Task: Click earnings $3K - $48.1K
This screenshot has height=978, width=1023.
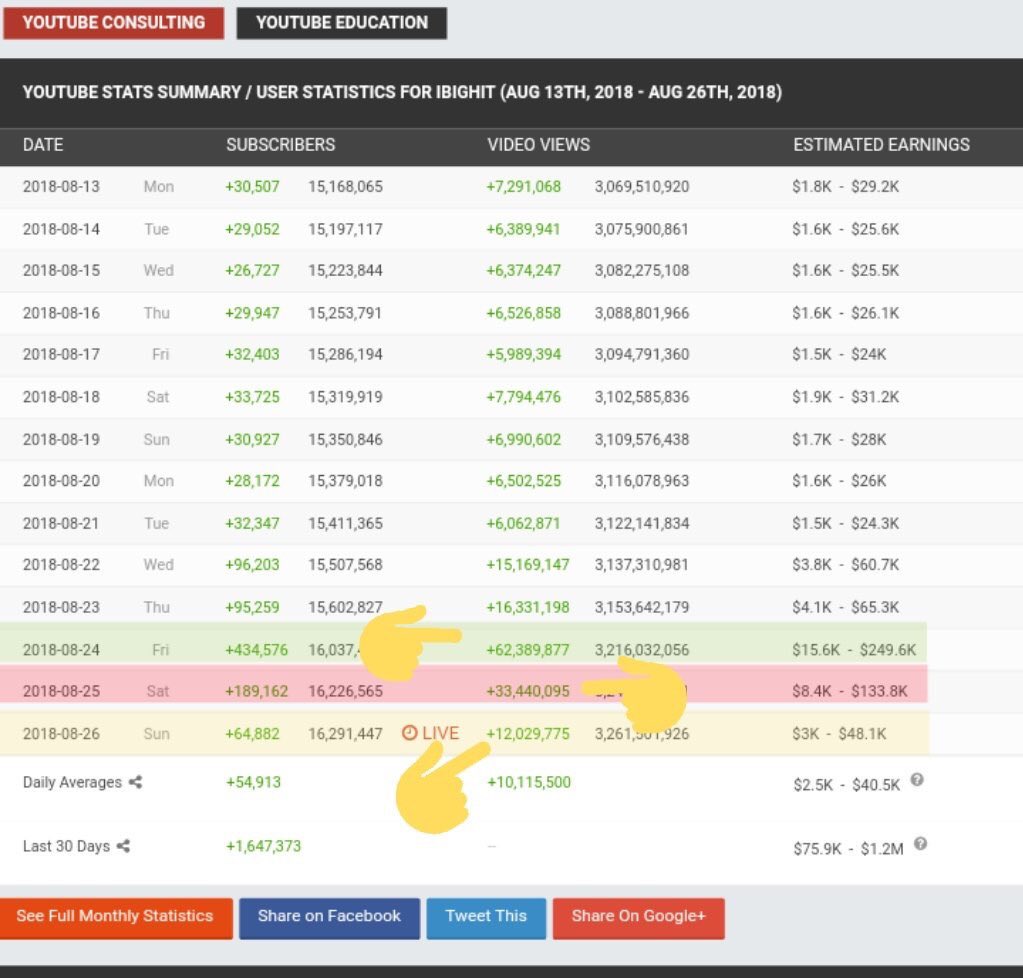Action: (839, 733)
